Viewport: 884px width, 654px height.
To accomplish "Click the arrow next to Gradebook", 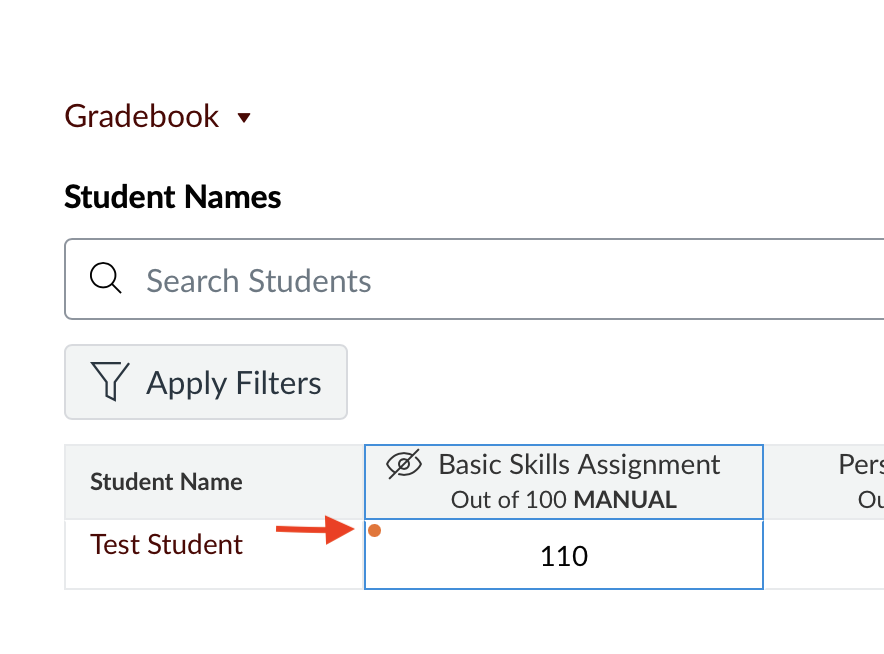I will [243, 117].
